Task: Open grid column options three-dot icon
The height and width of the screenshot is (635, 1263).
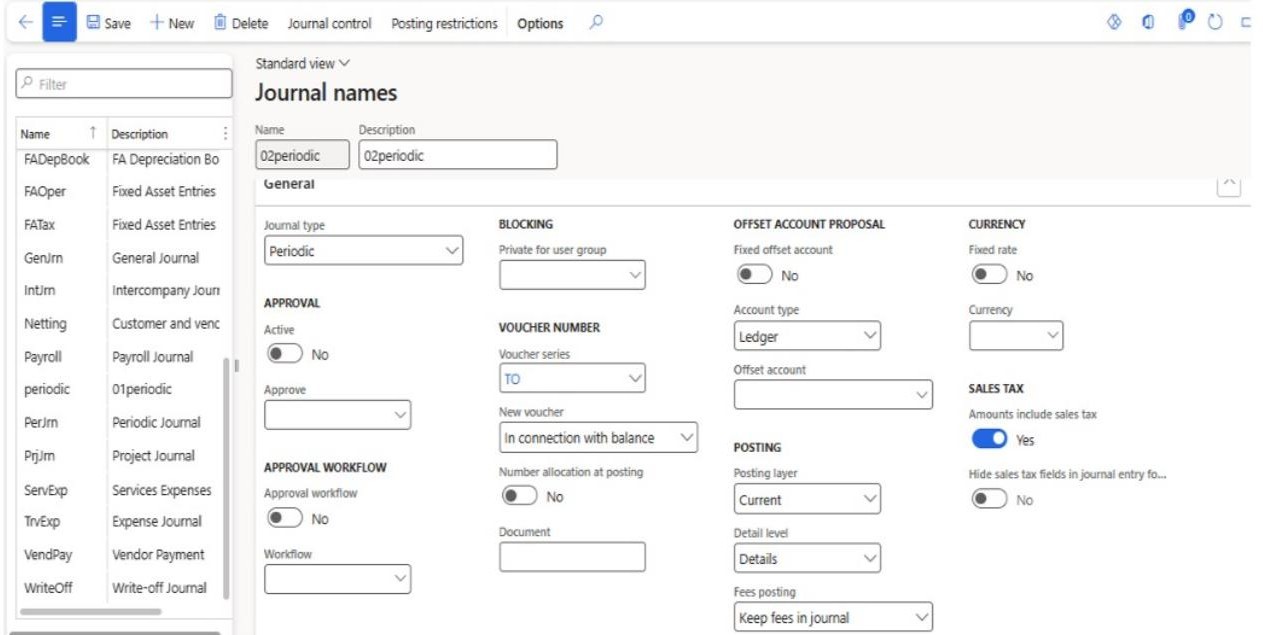Action: pyautogui.click(x=225, y=134)
